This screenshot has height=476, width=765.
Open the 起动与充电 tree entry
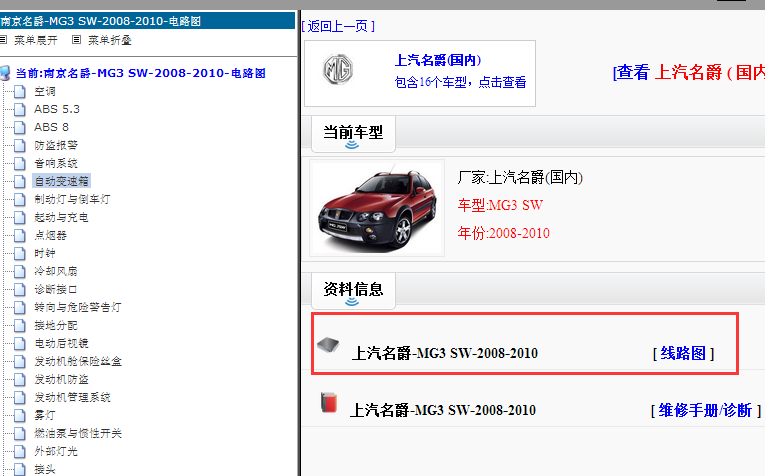61,218
